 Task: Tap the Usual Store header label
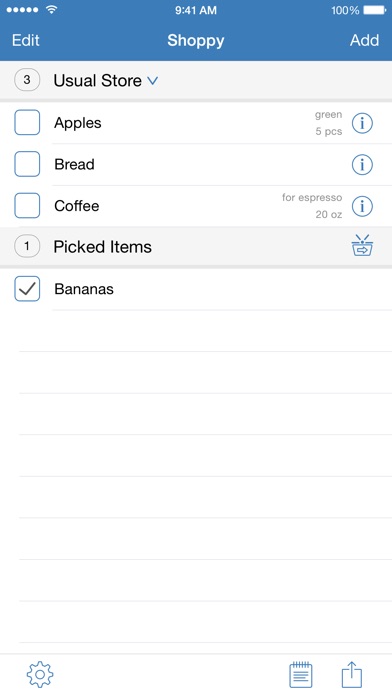click(98, 80)
